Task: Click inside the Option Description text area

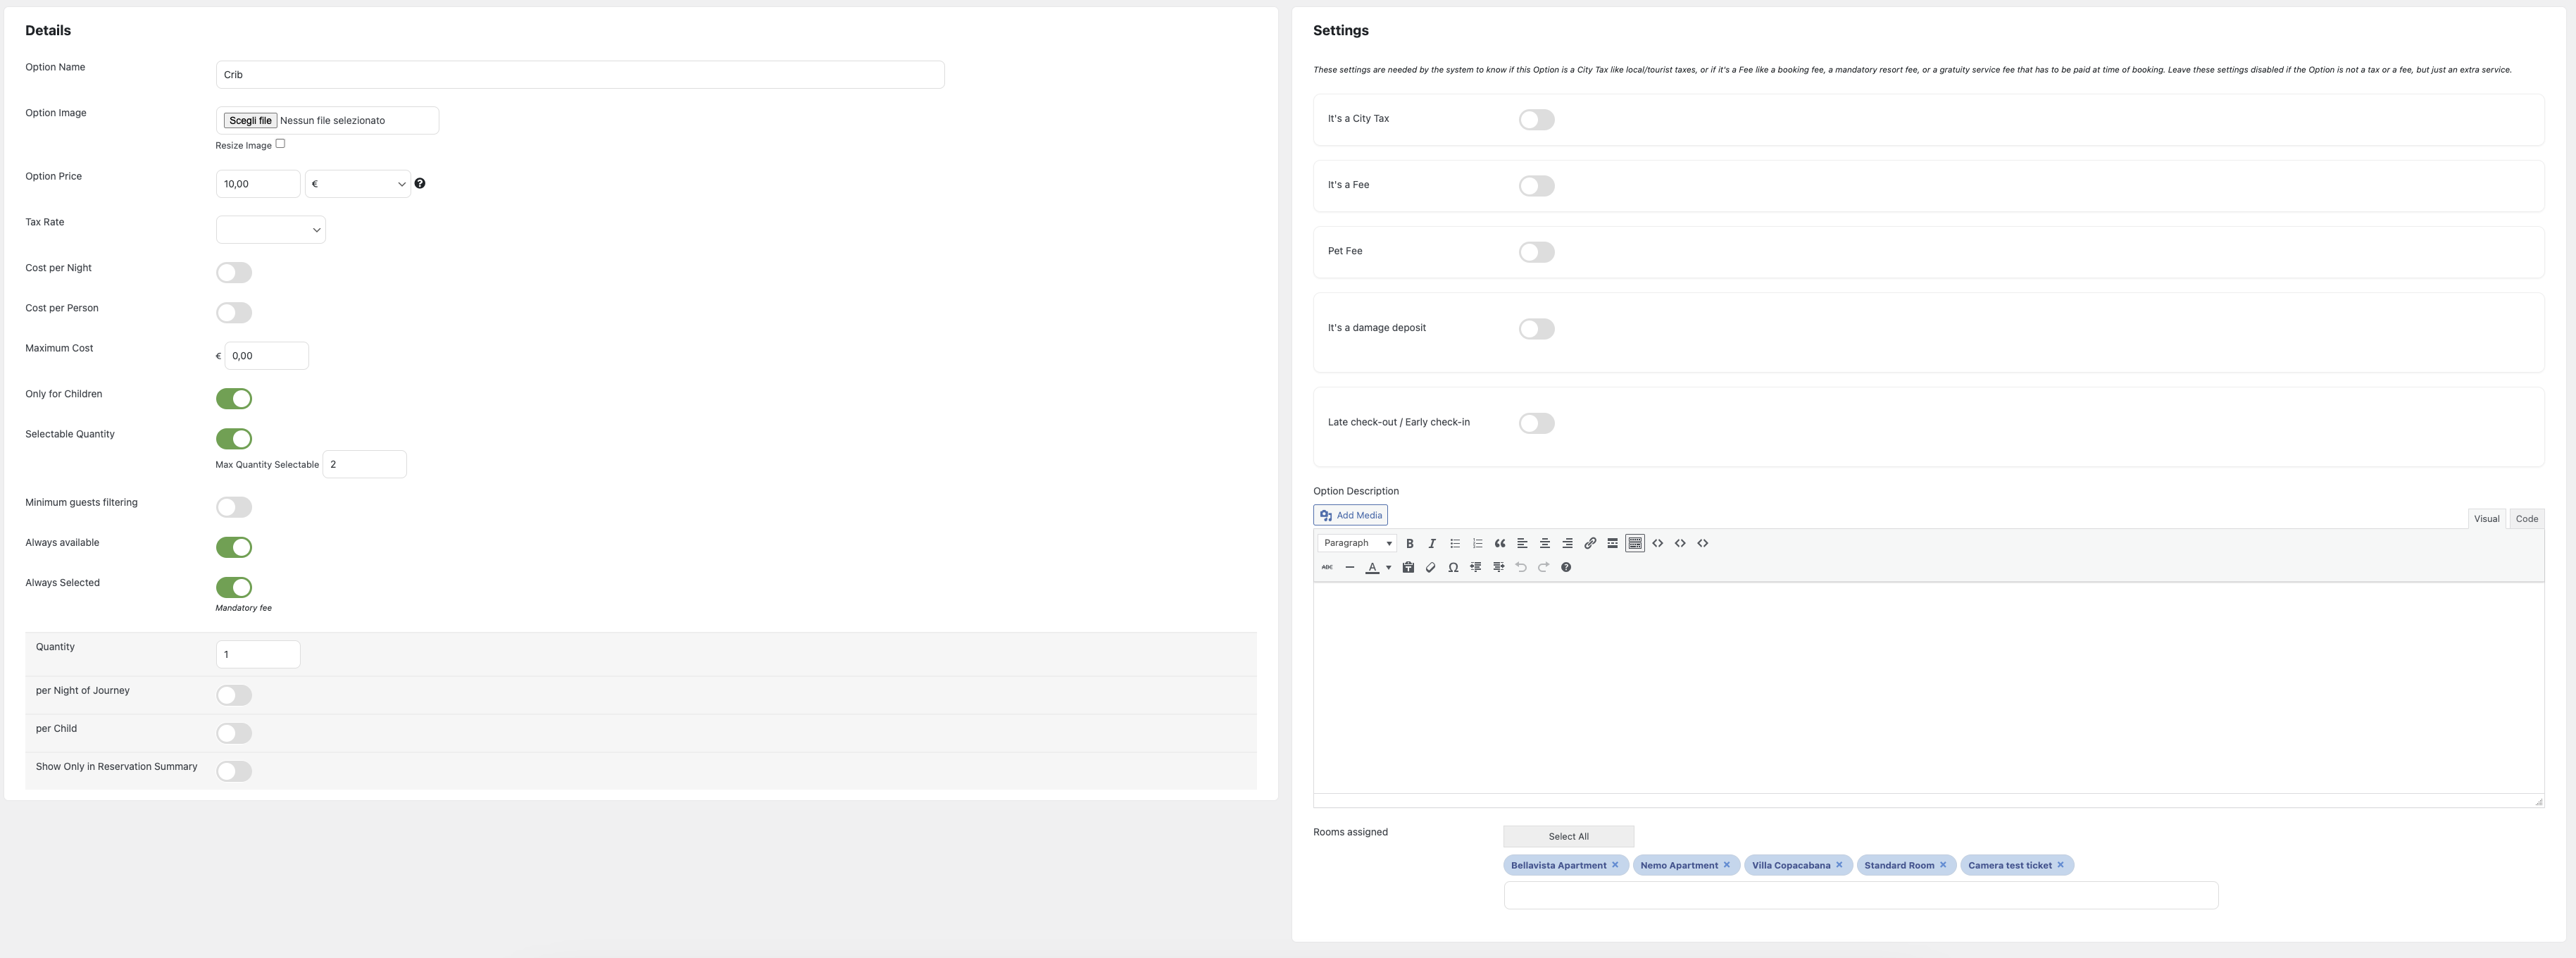Action: pos(1928,688)
